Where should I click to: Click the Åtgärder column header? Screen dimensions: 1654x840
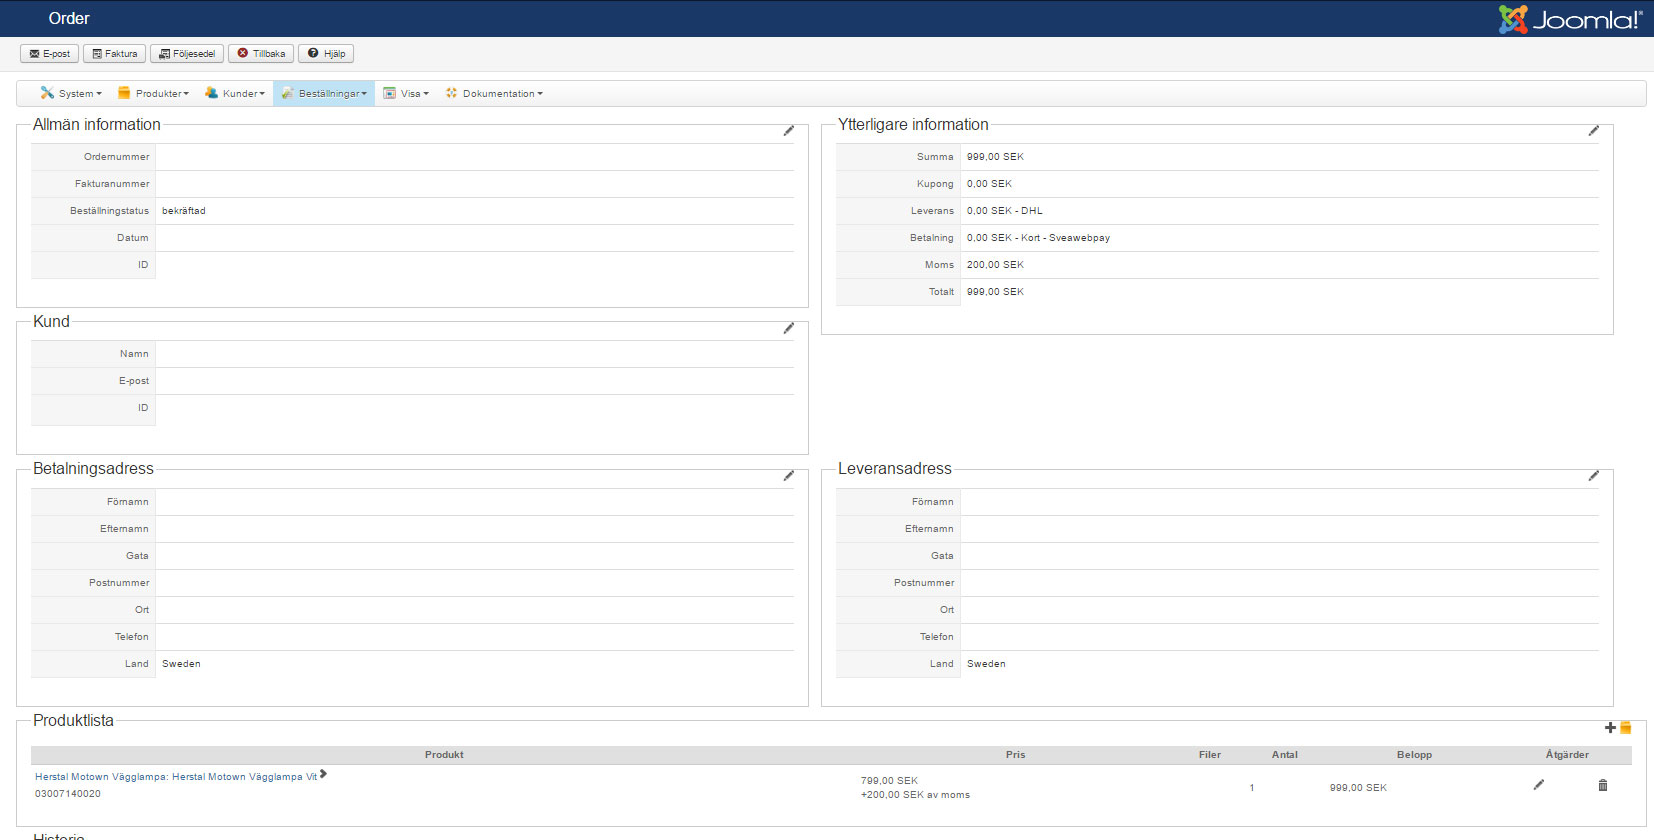point(1567,755)
